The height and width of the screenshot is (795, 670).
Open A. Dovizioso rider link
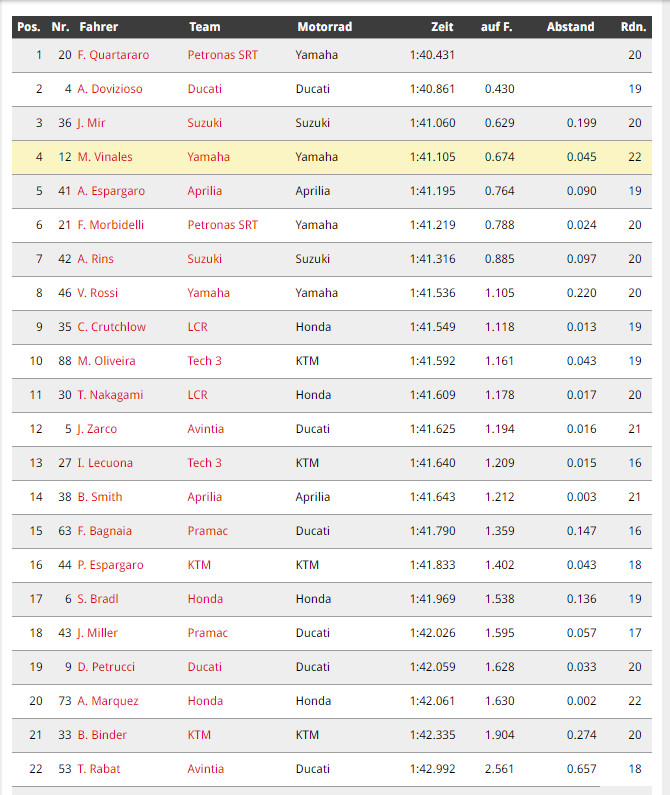click(x=110, y=89)
